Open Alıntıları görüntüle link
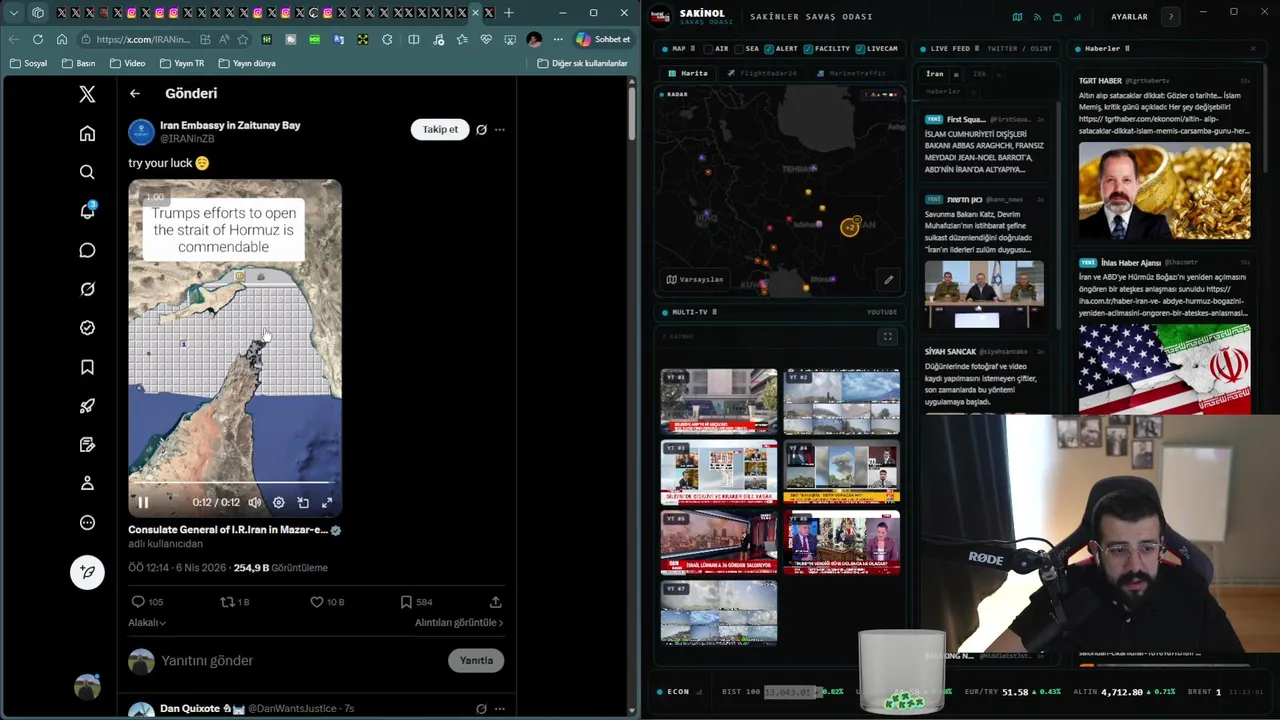Screen dimensions: 1280x720 click(x=459, y=622)
